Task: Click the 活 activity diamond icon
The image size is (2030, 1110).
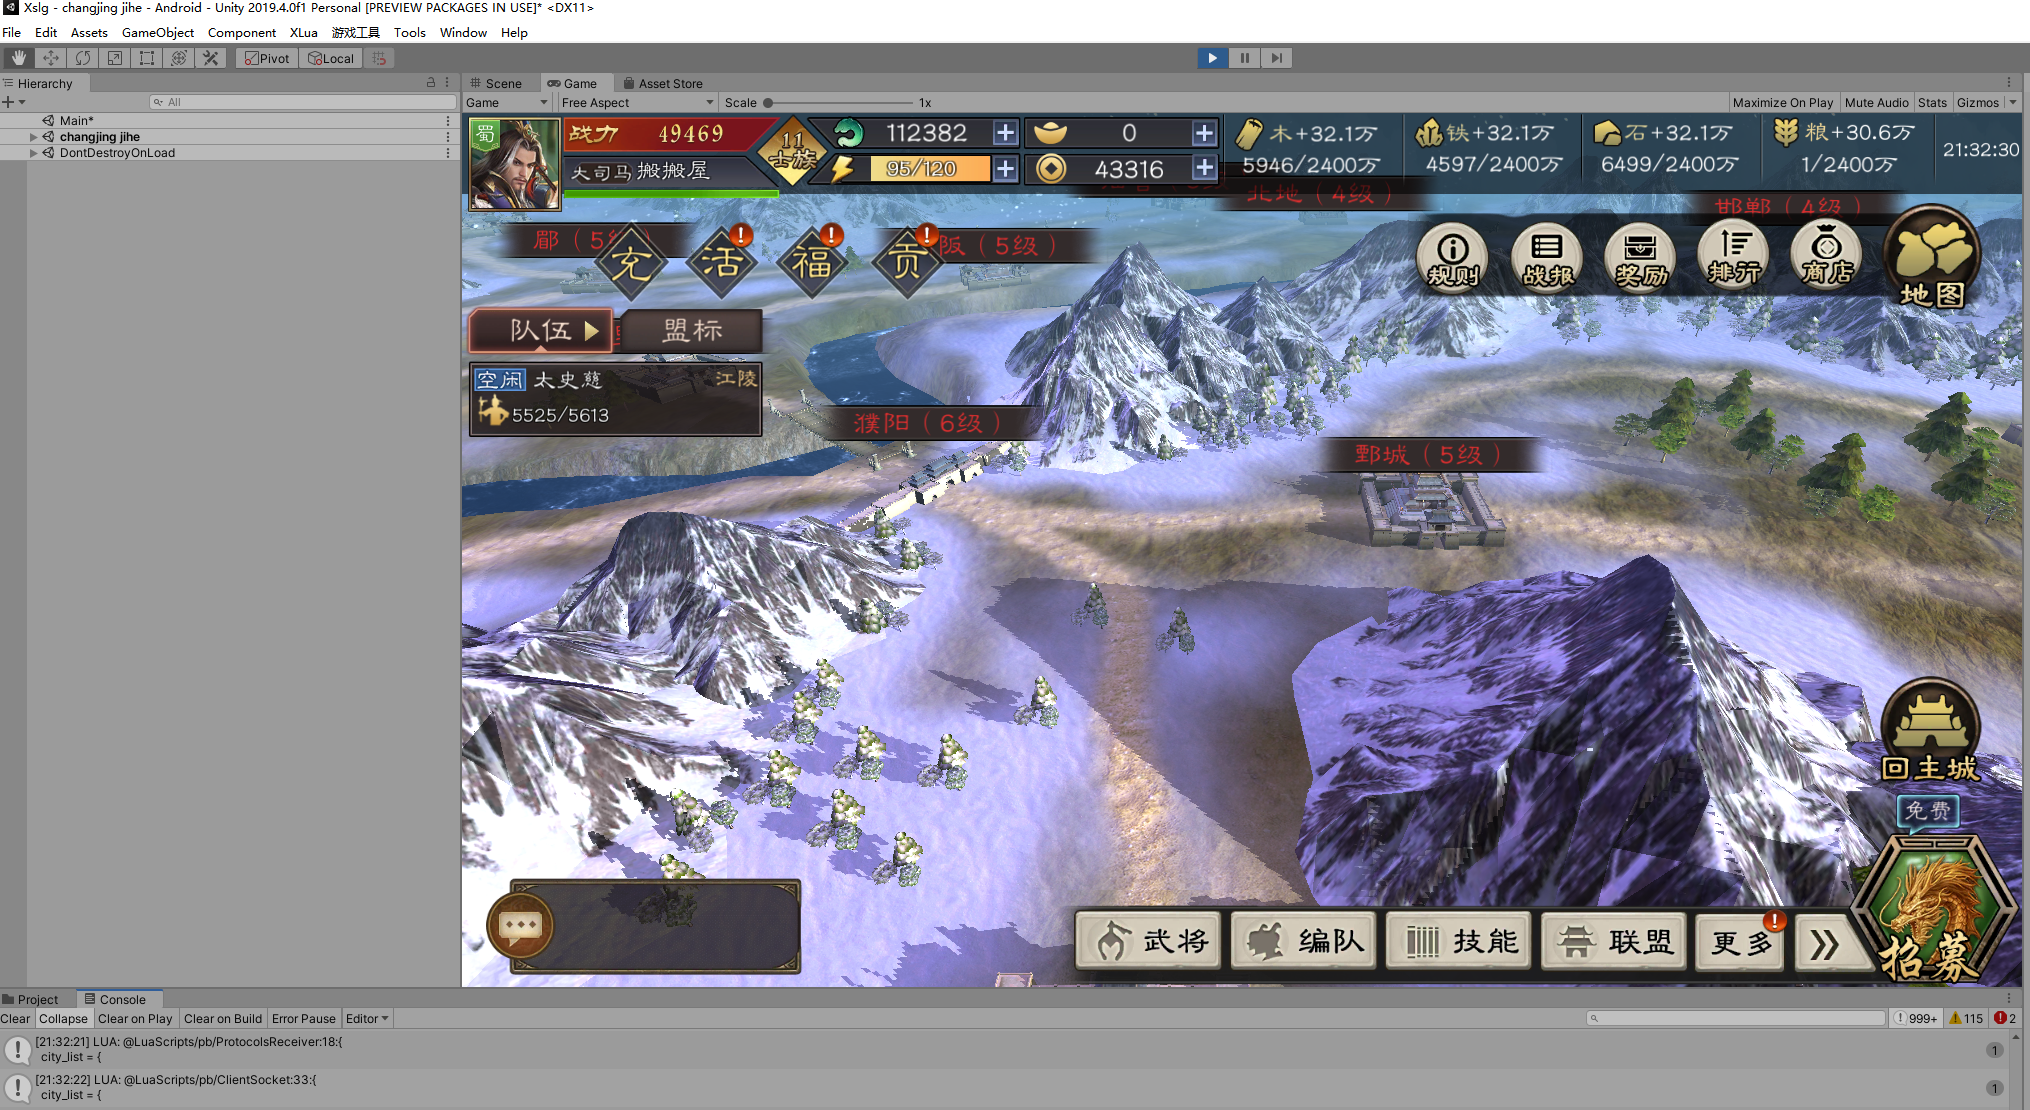Action: (x=721, y=263)
